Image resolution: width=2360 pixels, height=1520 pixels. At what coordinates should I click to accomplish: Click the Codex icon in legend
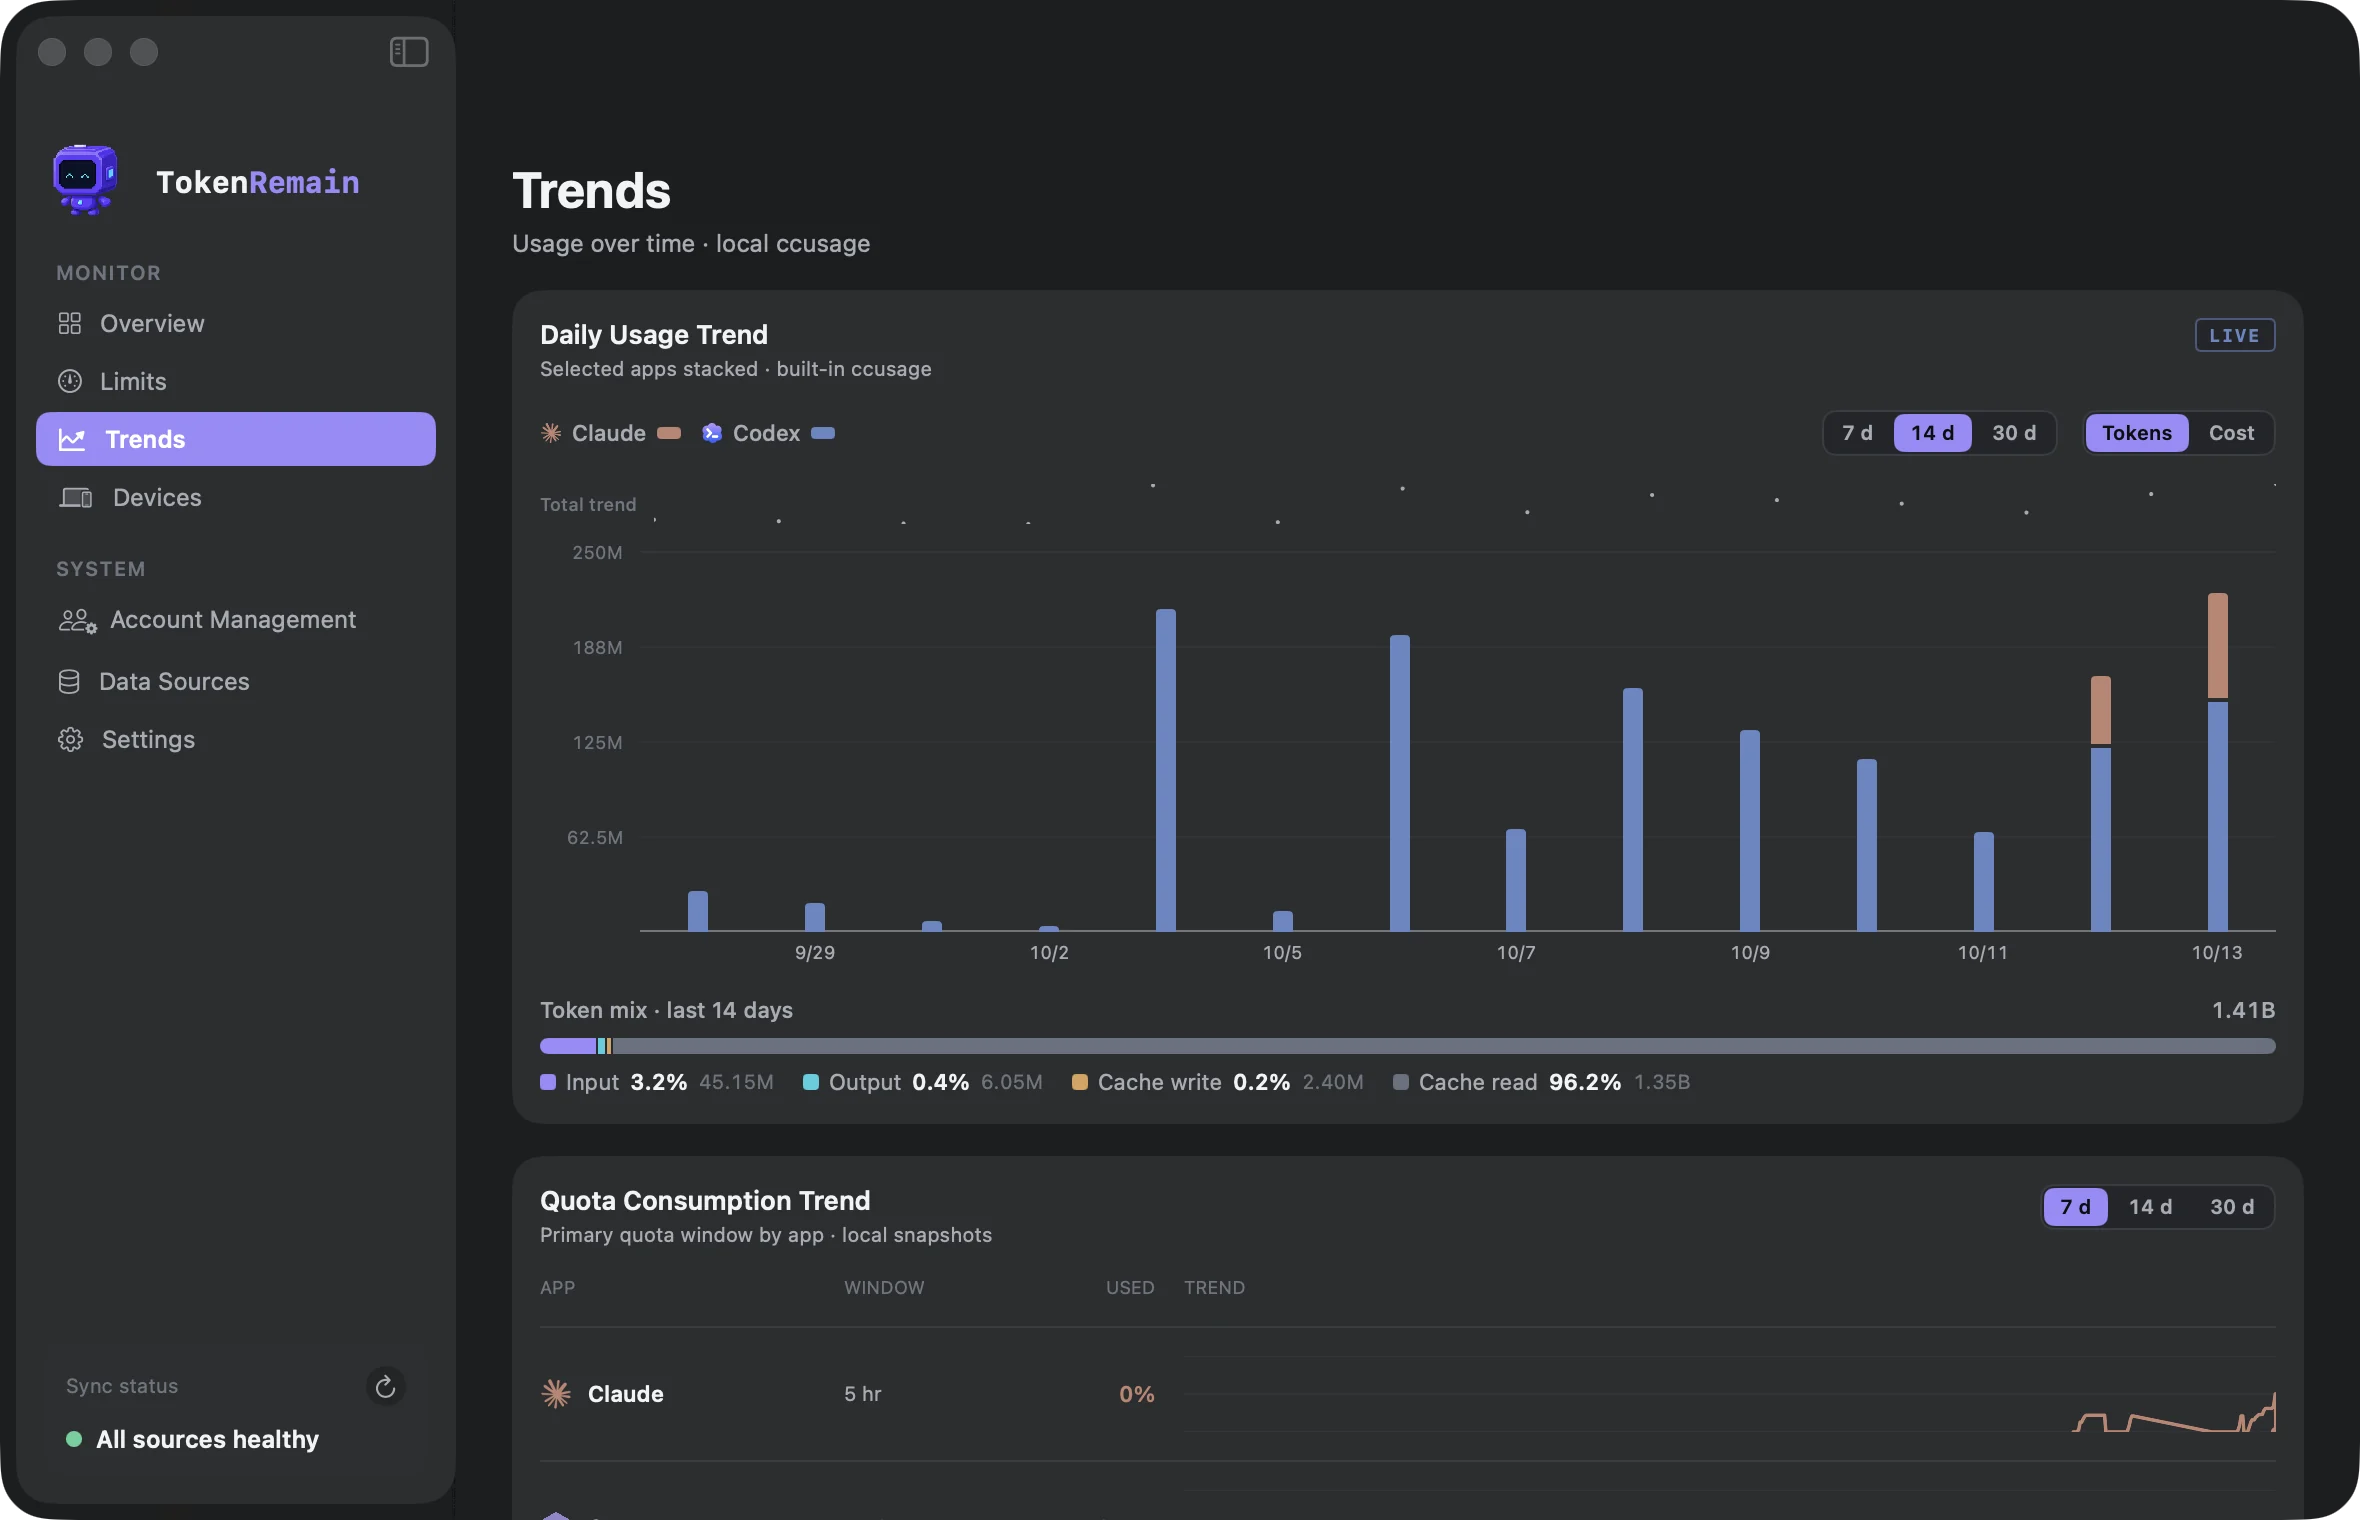(712, 433)
